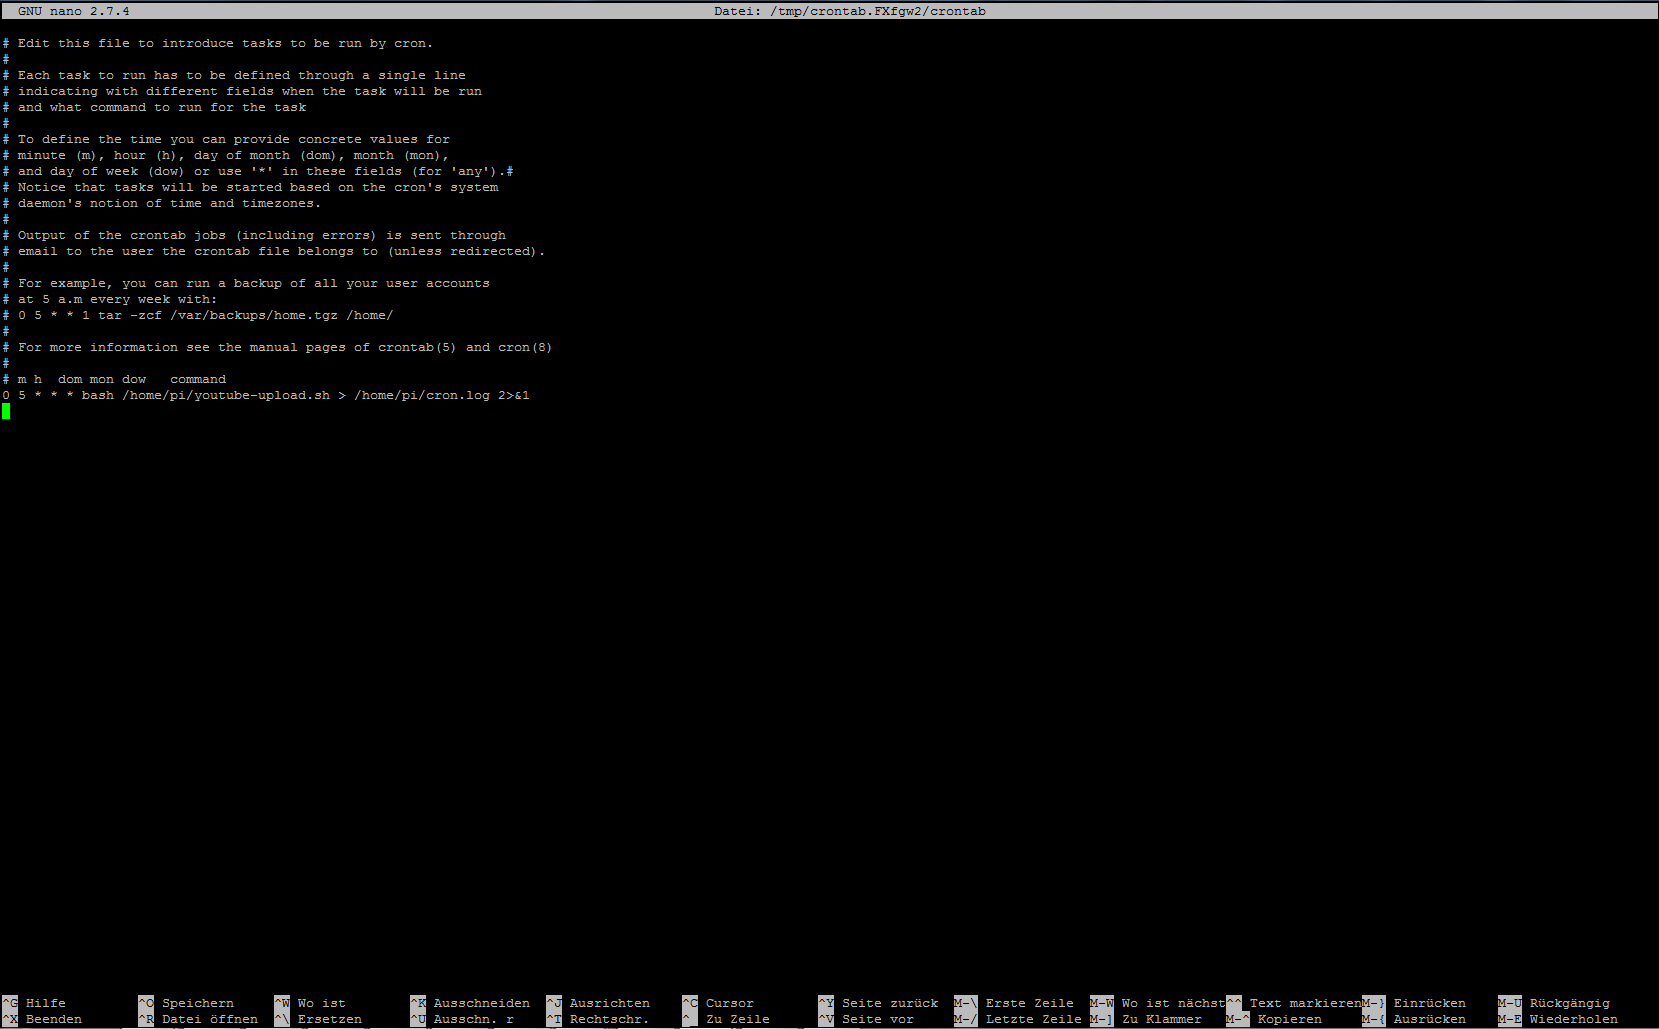
Task: Click the M-E Wiederholen redo shortcut
Action: click(x=1558, y=1019)
